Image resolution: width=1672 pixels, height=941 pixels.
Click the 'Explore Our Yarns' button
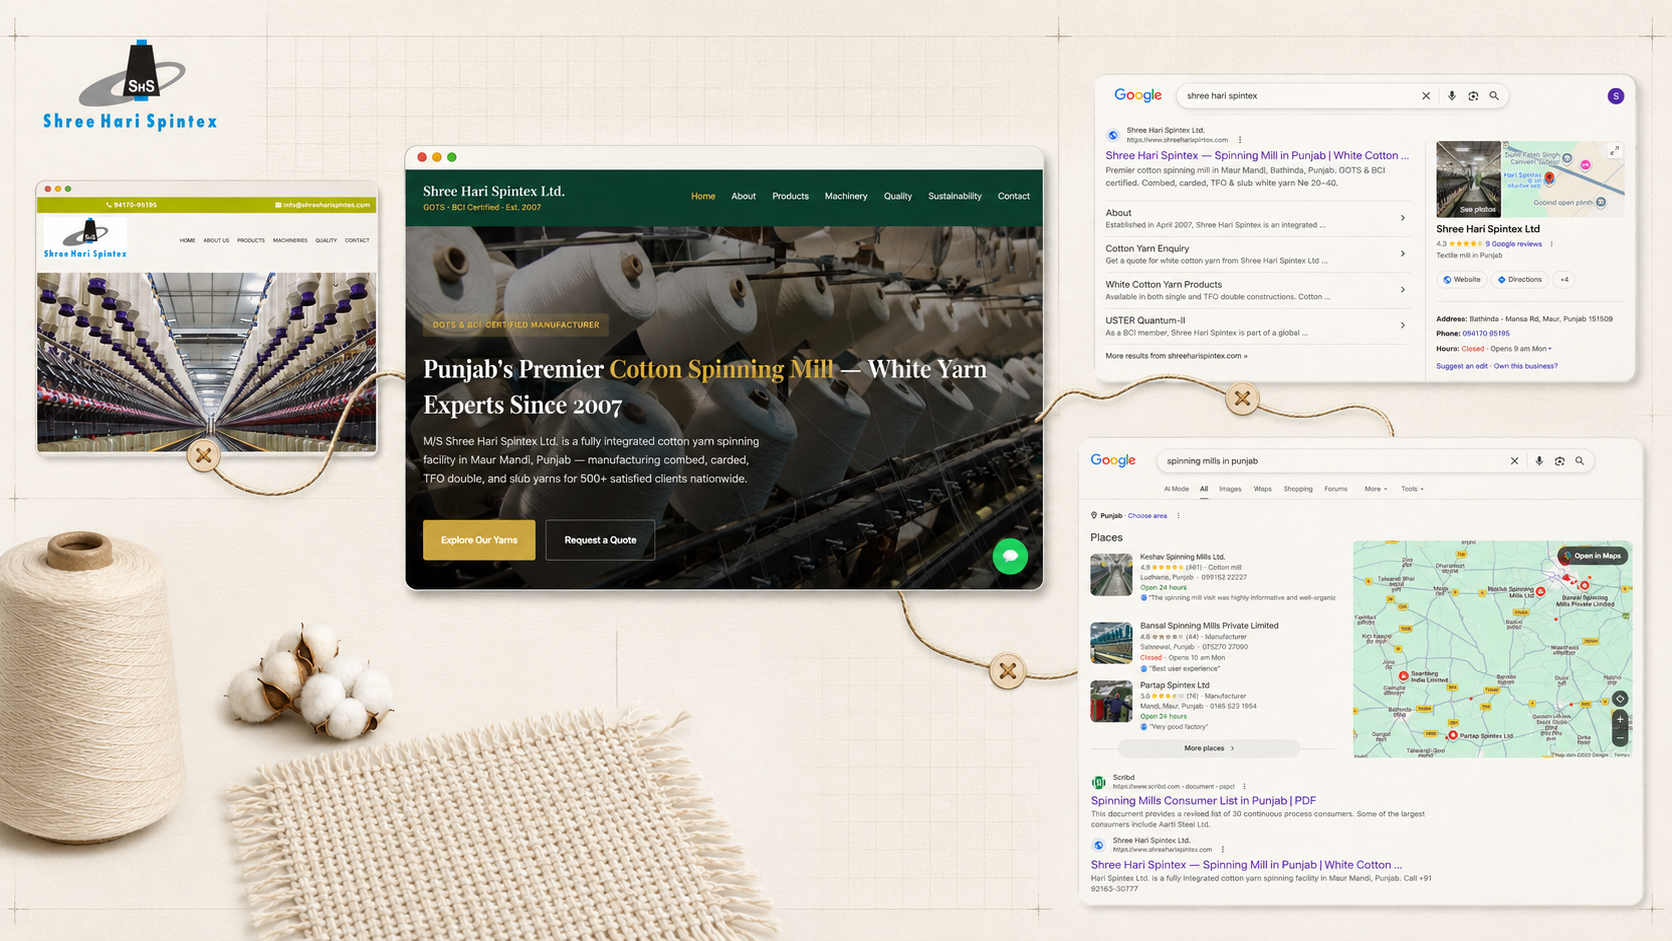[479, 540]
